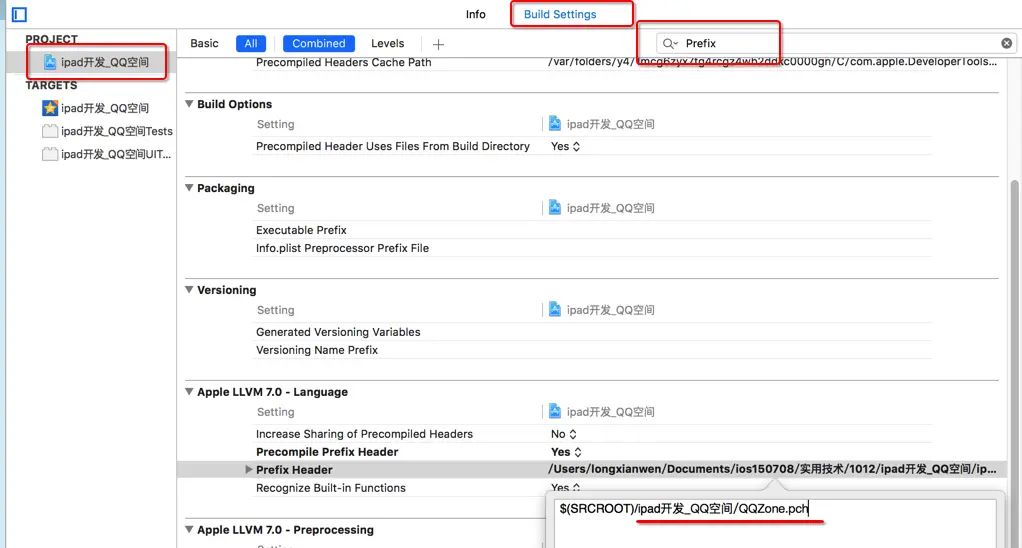Open search options magnifier icon
Image resolution: width=1022 pixels, height=548 pixels.
pos(670,44)
